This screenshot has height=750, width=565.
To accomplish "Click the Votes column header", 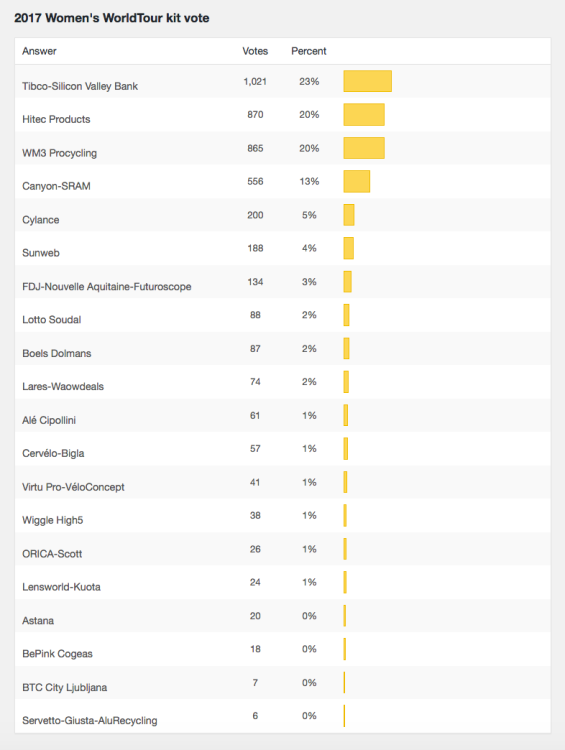I will pyautogui.click(x=255, y=51).
